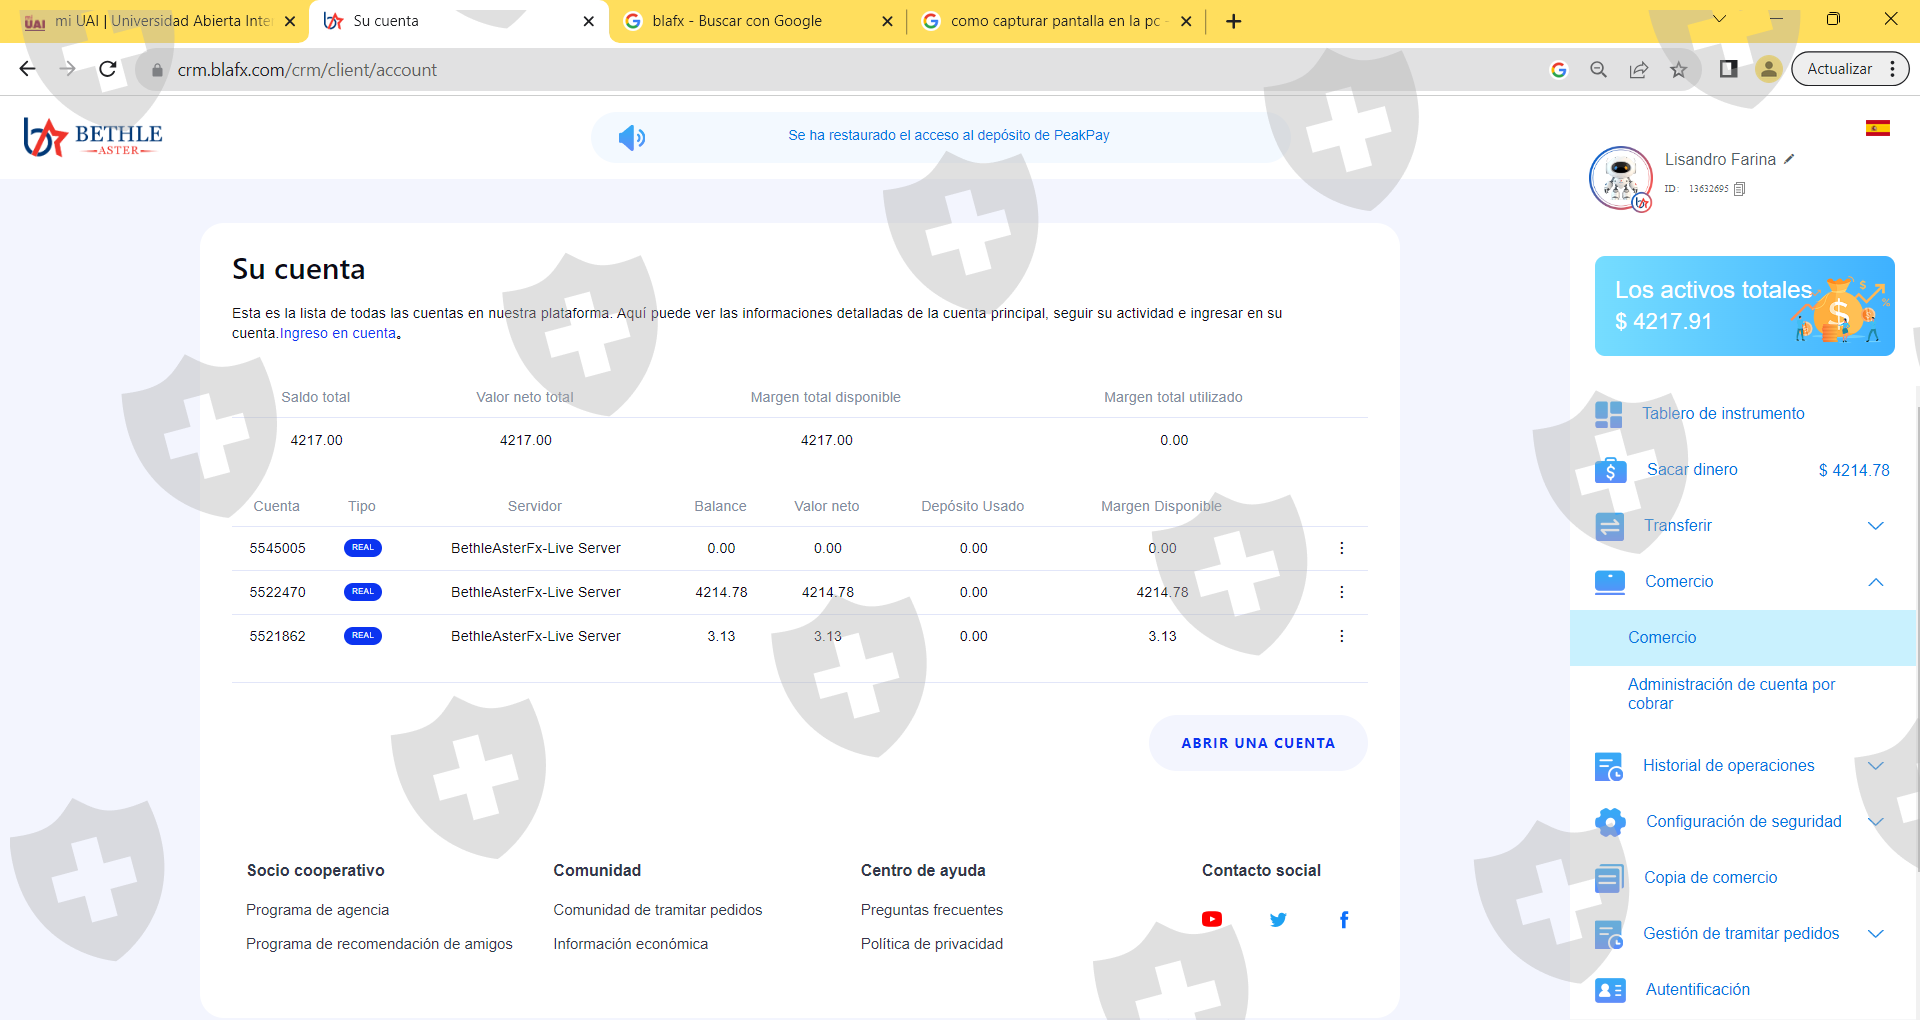Image resolution: width=1920 pixels, height=1020 pixels.
Task: Open Sacar dinero from sidebar
Action: pos(1691,470)
